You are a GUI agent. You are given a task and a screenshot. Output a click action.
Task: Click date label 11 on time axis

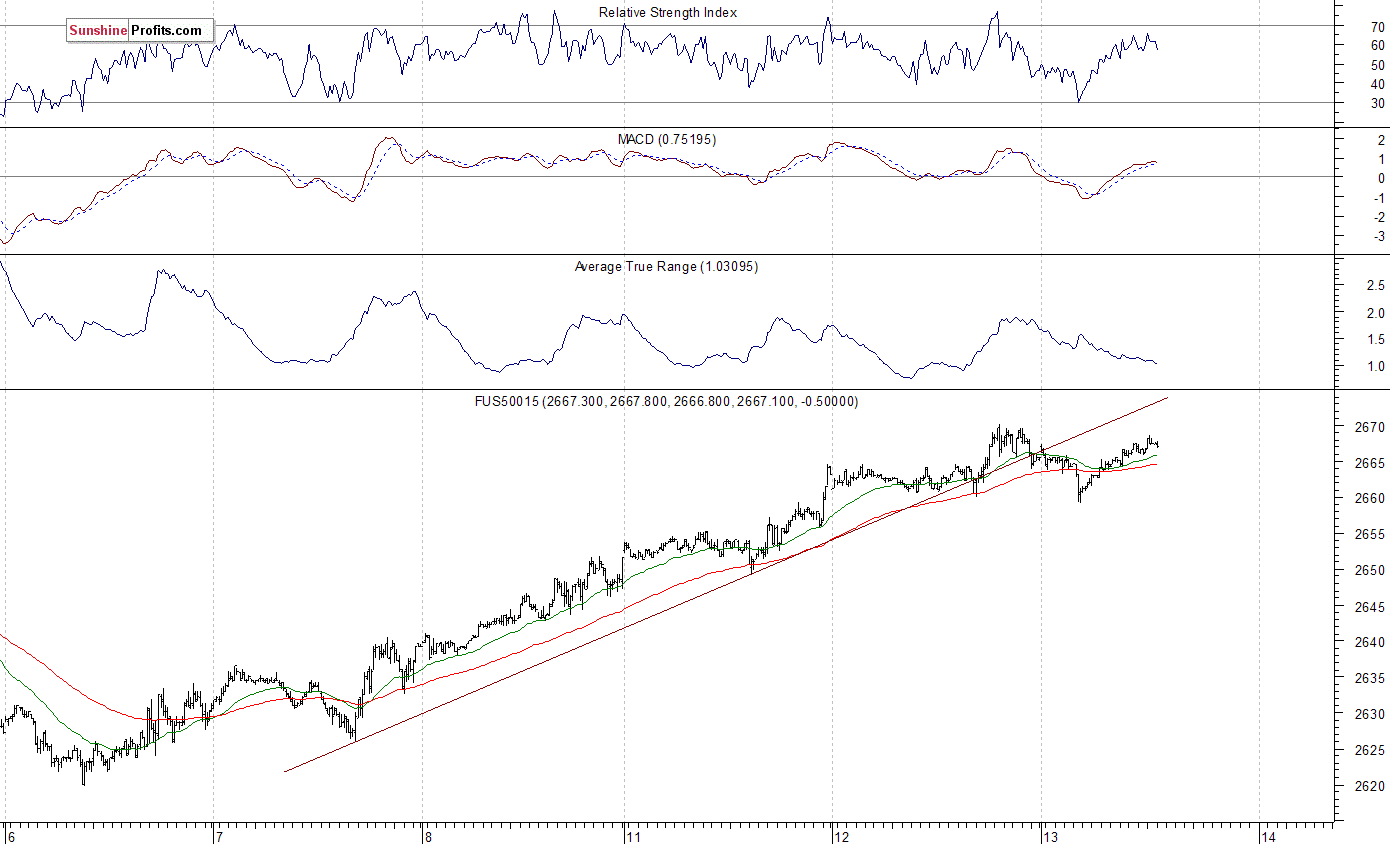(632, 836)
